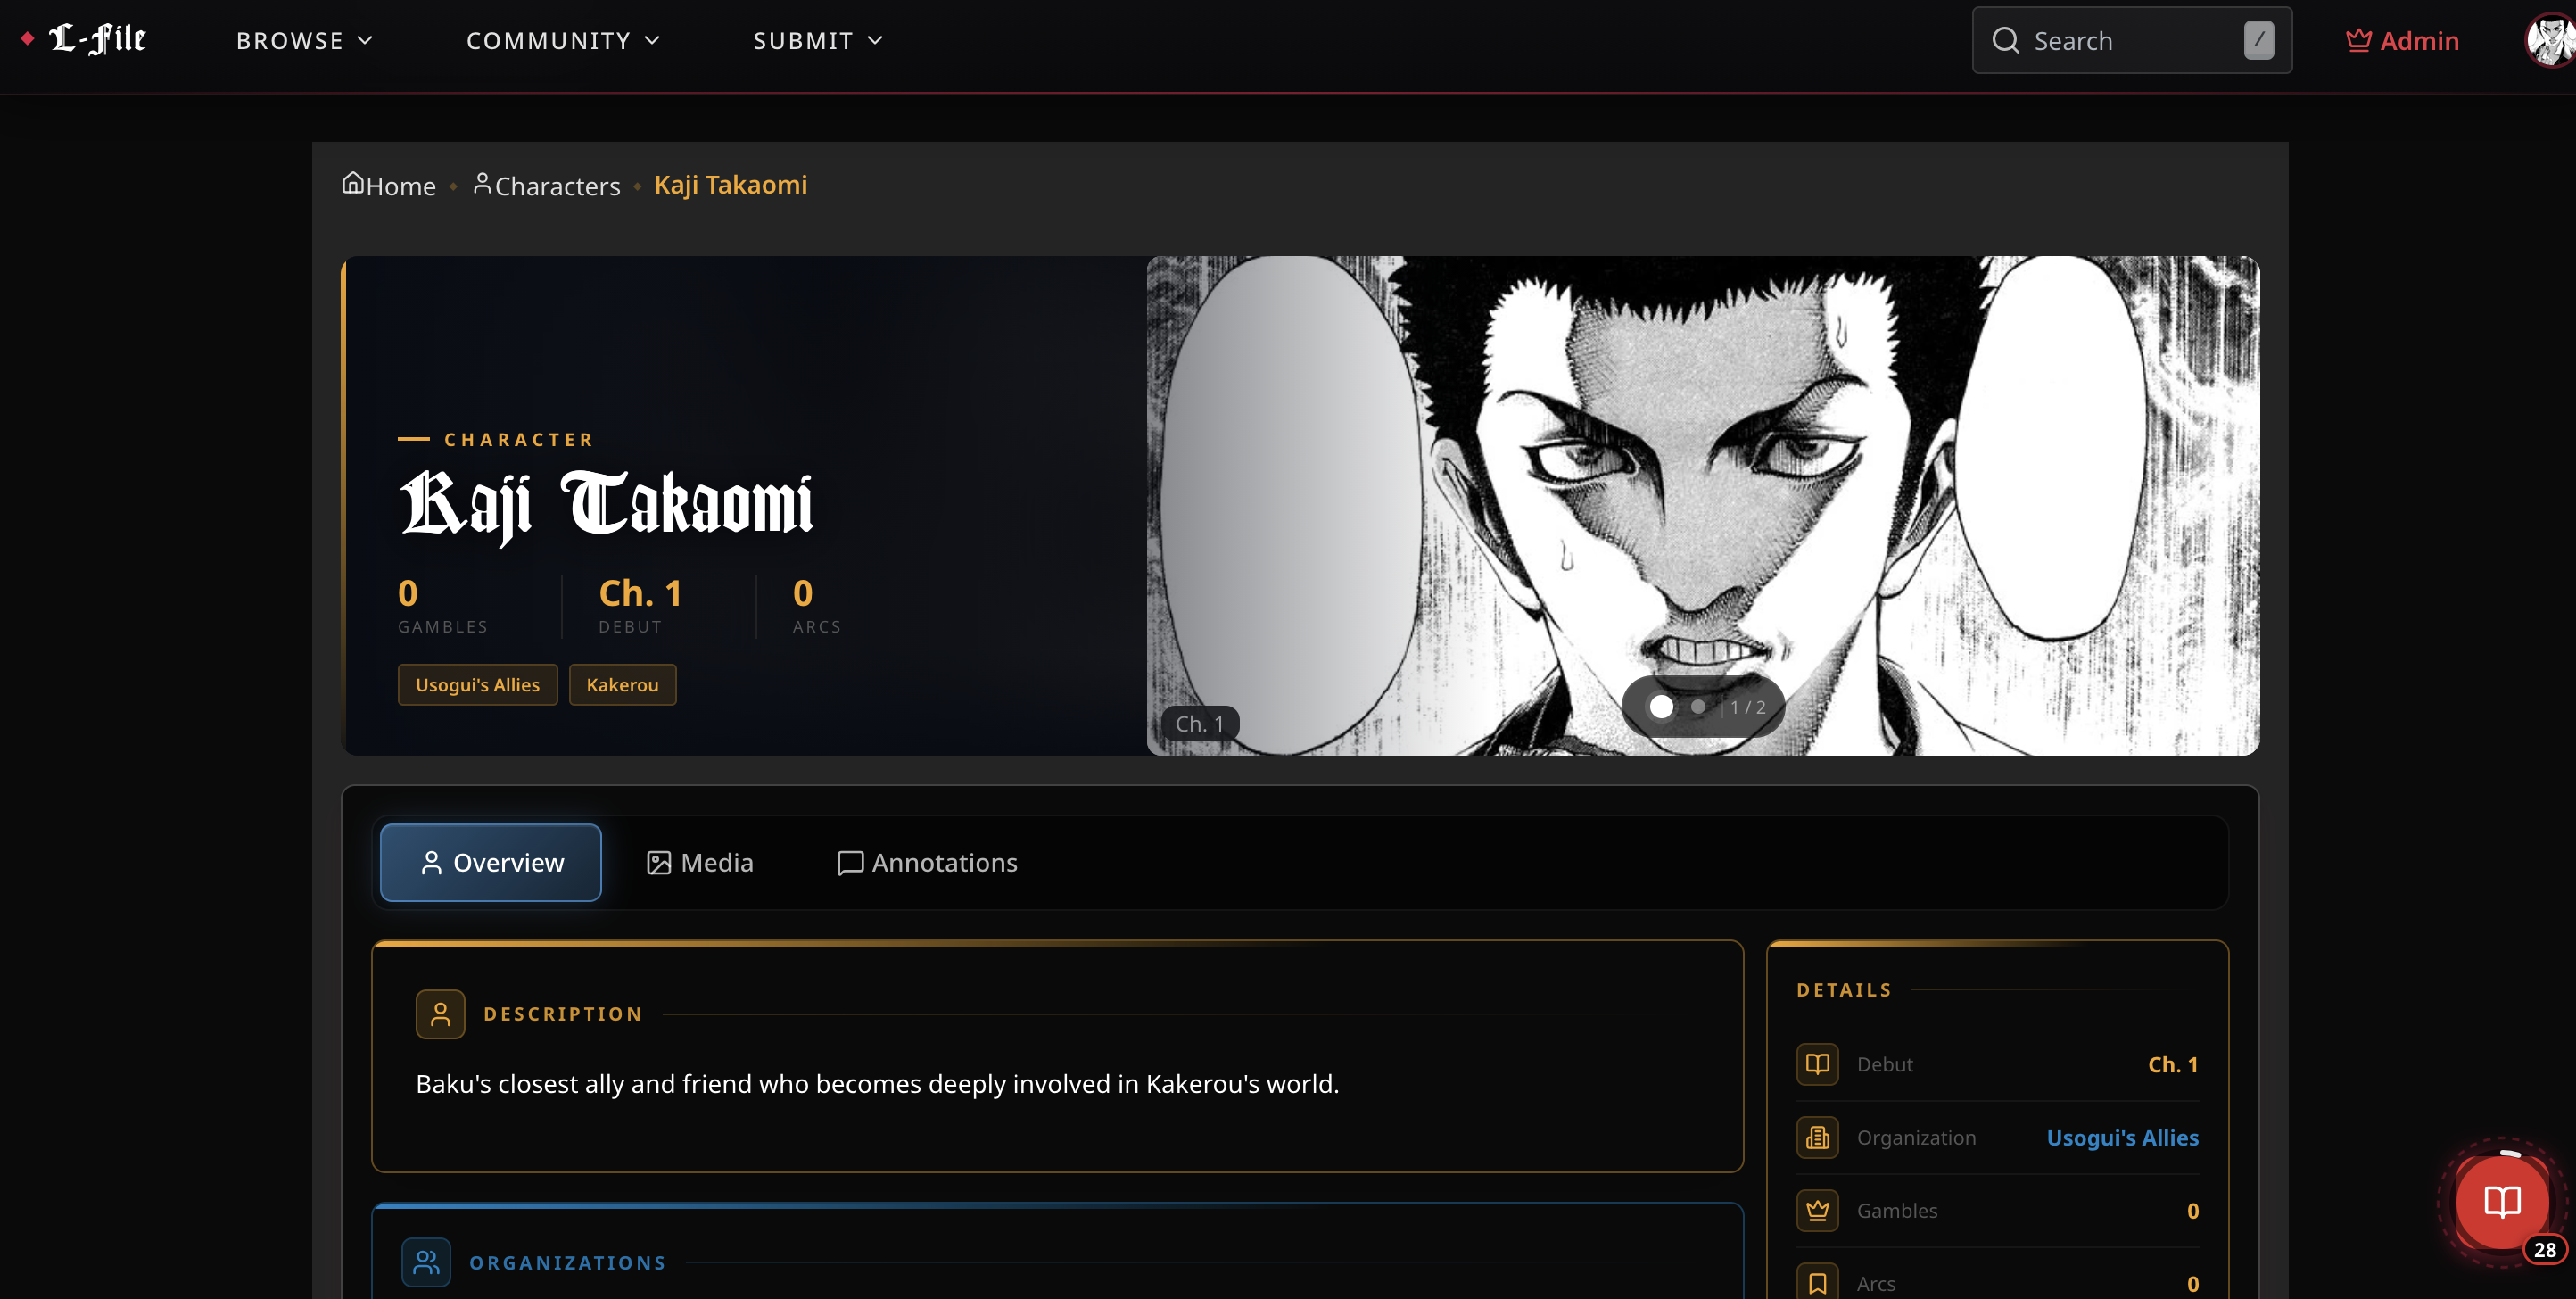Click the Admin crown icon
The image size is (2576, 1299).
(x=2358, y=40)
